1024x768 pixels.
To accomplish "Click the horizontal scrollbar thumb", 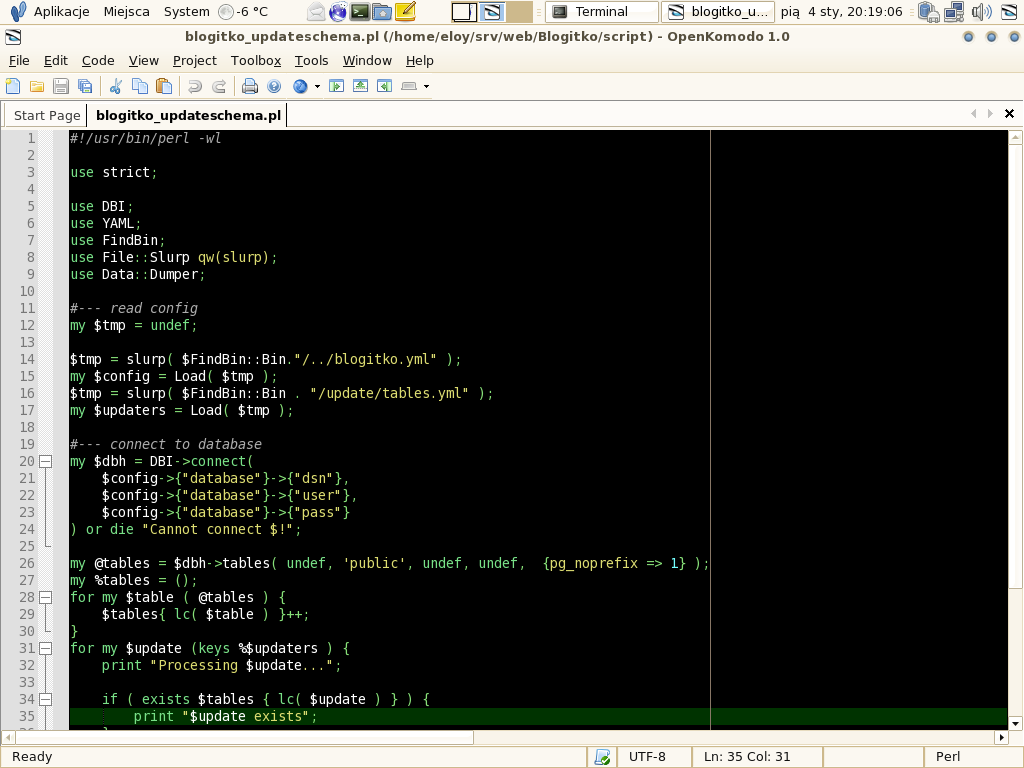I will click(x=244, y=737).
